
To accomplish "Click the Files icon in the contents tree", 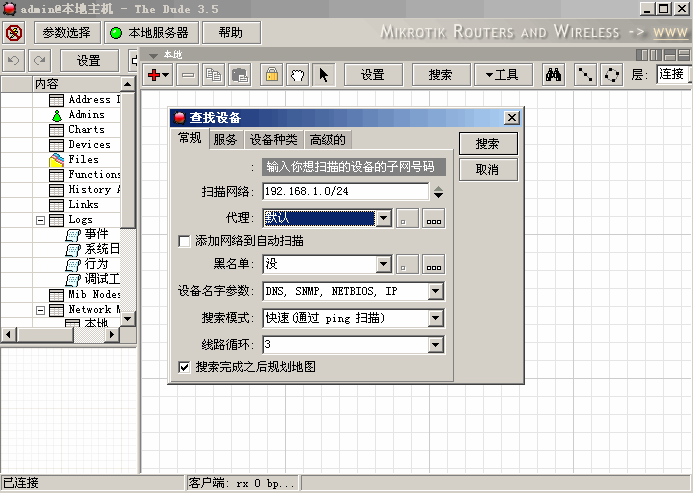I will pyautogui.click(x=57, y=160).
